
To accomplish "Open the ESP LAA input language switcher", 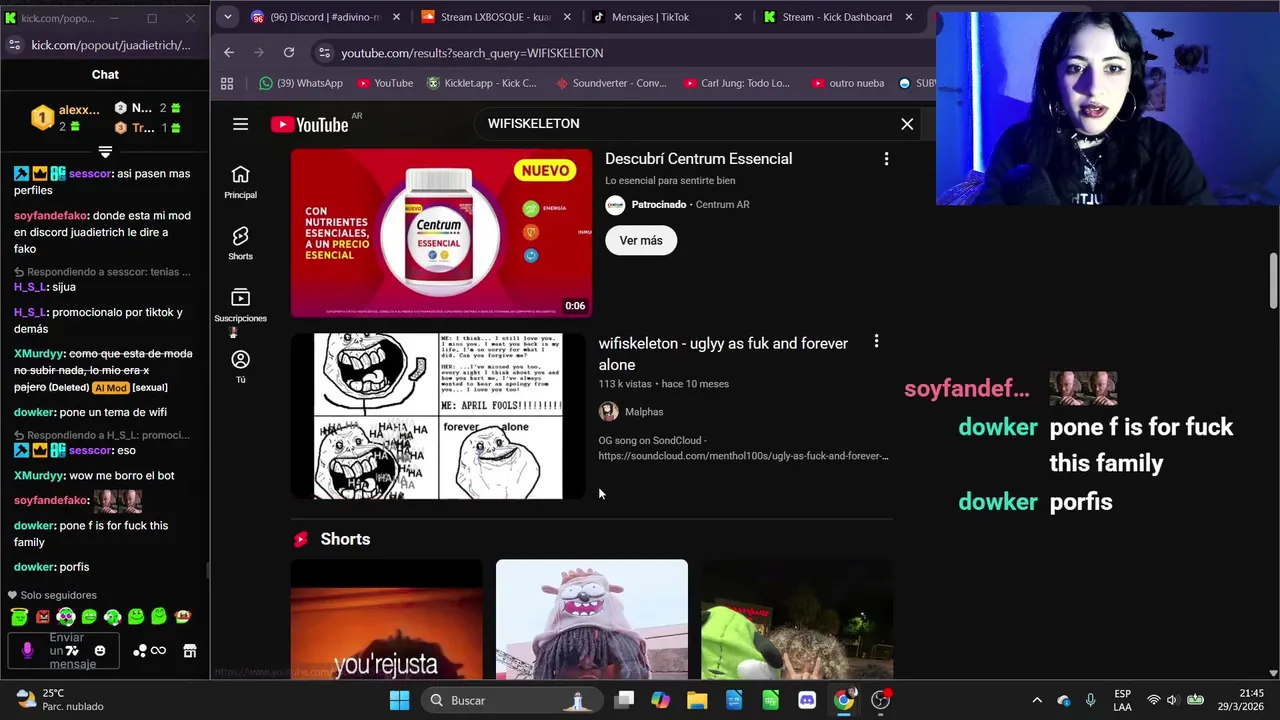I will (1123, 700).
